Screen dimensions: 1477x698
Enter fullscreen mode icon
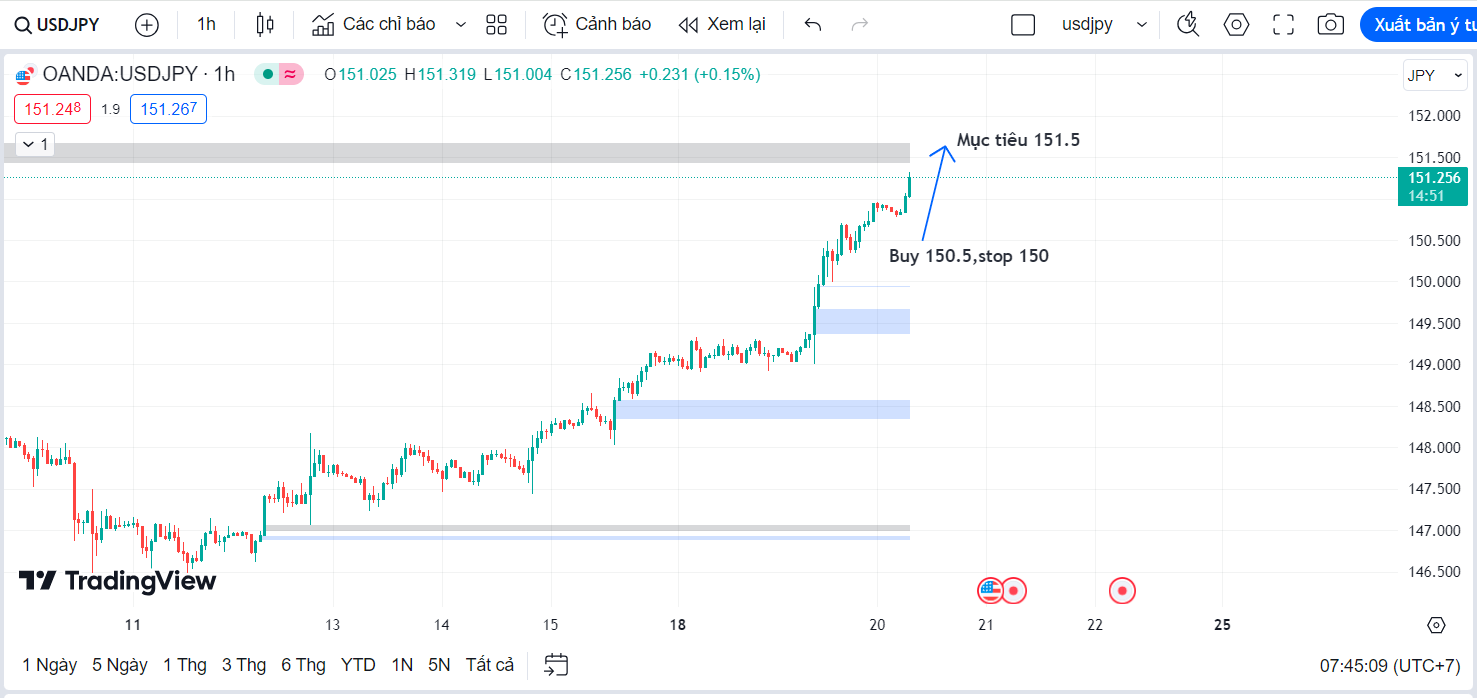[1283, 25]
